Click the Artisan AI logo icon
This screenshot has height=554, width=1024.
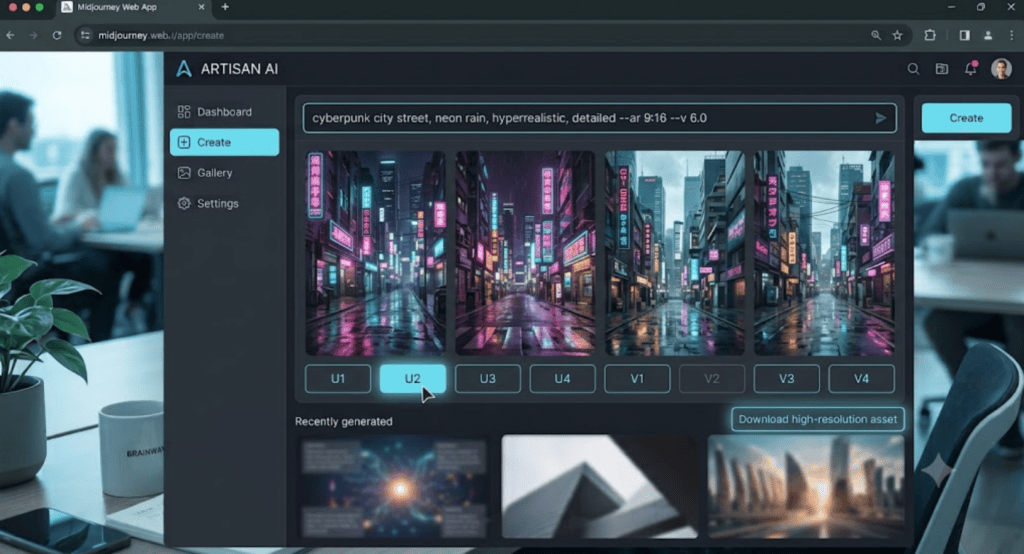pos(184,69)
